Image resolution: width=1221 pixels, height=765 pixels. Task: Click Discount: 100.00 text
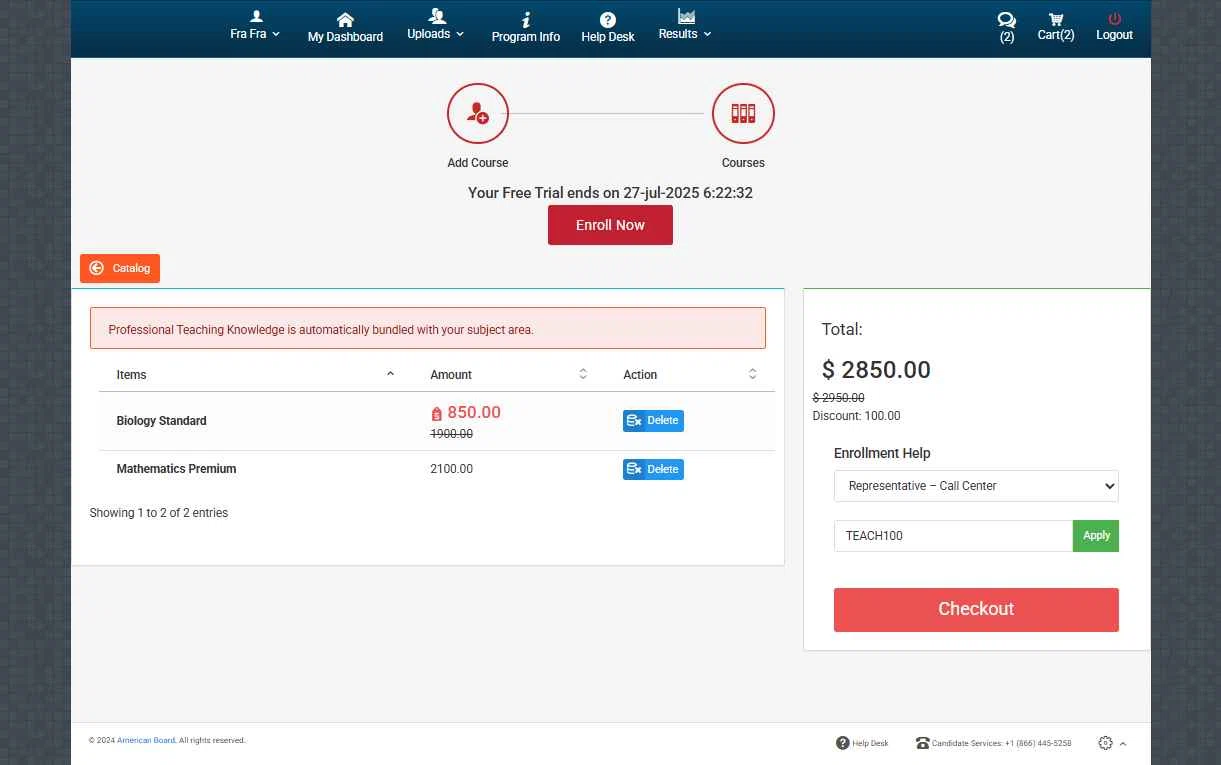pyautogui.click(x=856, y=416)
